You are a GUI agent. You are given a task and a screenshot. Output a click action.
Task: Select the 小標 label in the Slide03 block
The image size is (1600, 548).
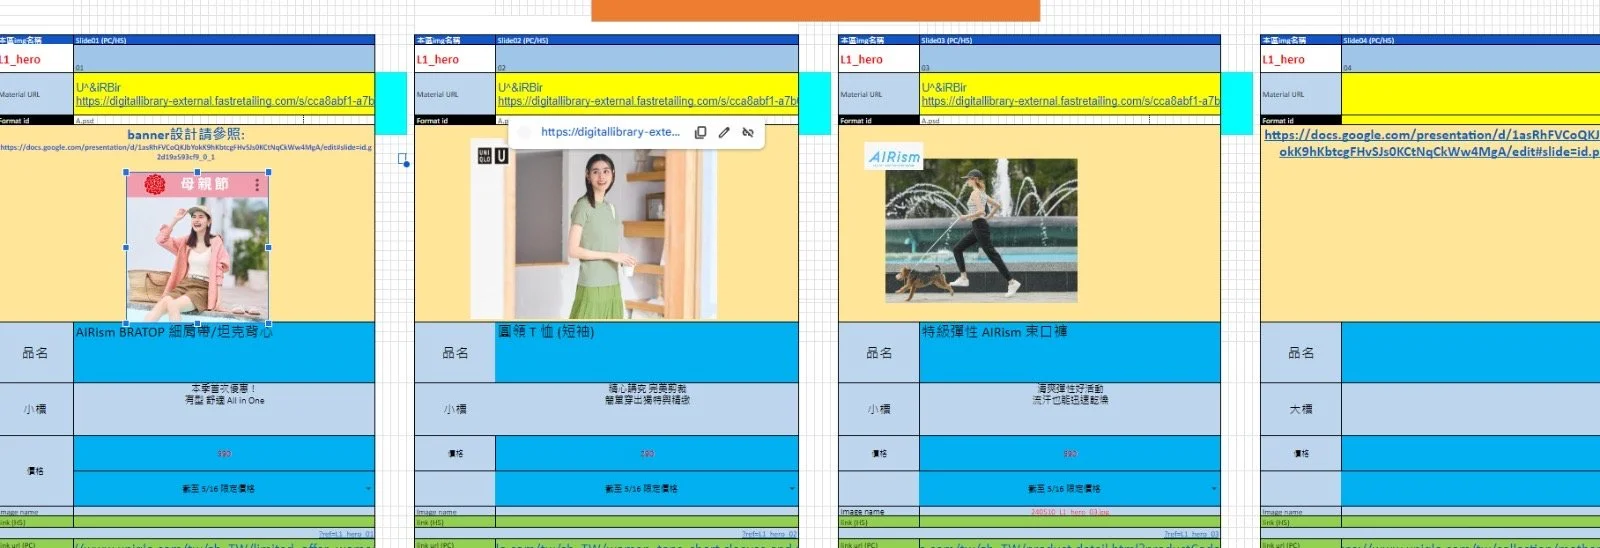click(x=879, y=409)
